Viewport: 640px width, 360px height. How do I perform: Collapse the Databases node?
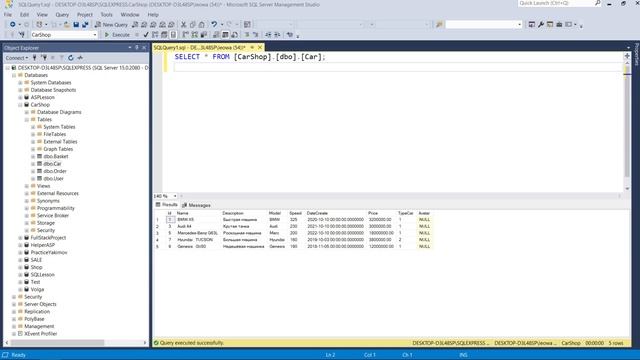14,76
